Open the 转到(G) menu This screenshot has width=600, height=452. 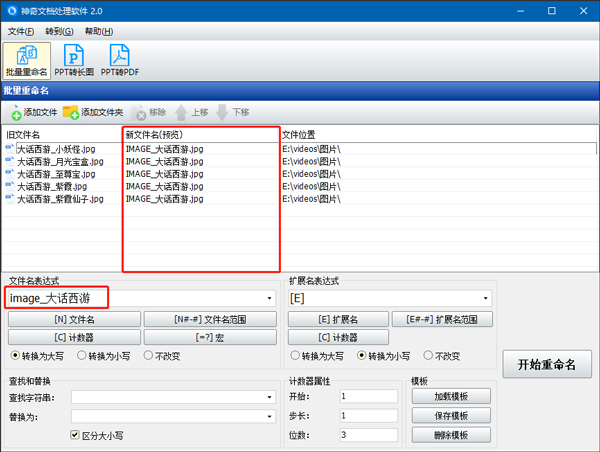pyautogui.click(x=59, y=31)
